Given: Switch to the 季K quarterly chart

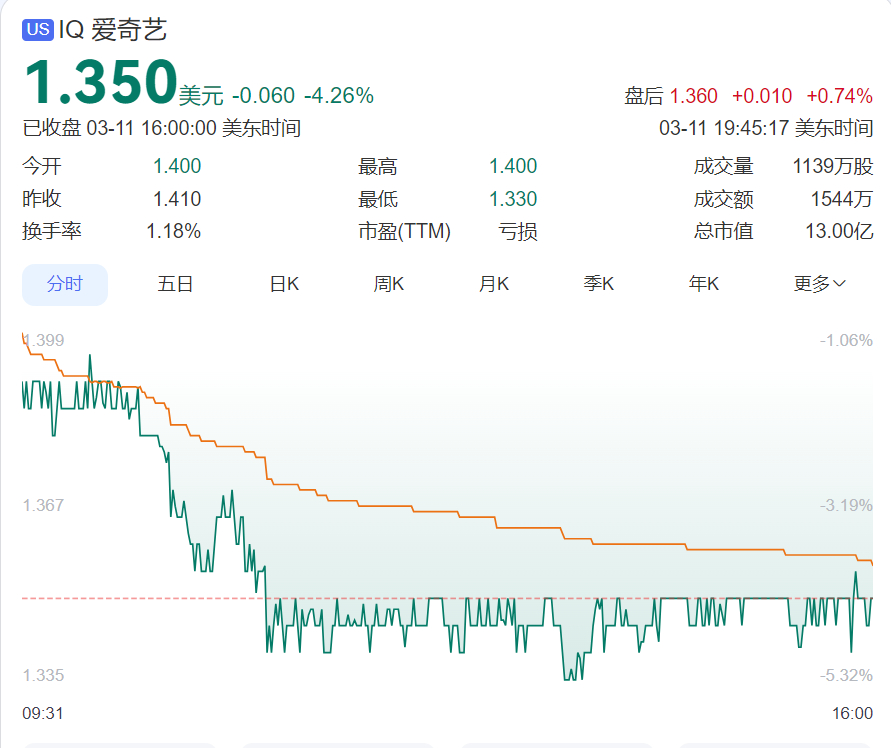Looking at the screenshot, I should click(x=599, y=284).
